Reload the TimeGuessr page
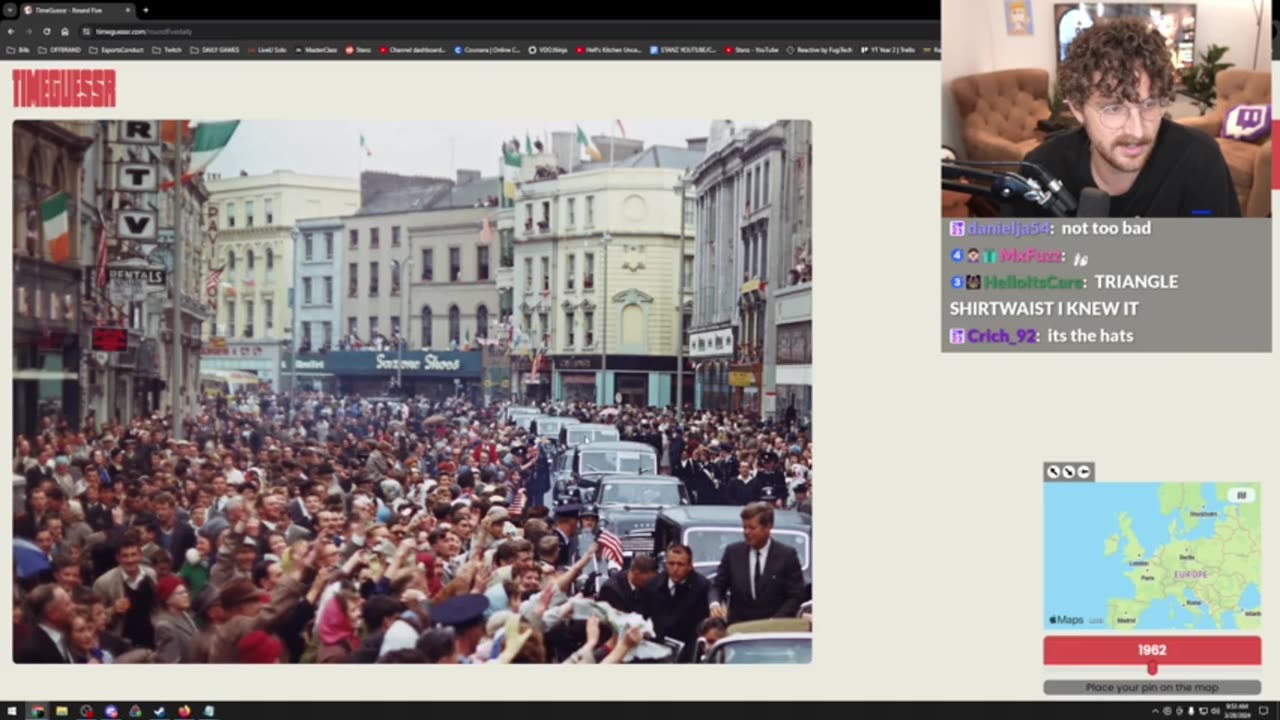 (47, 31)
